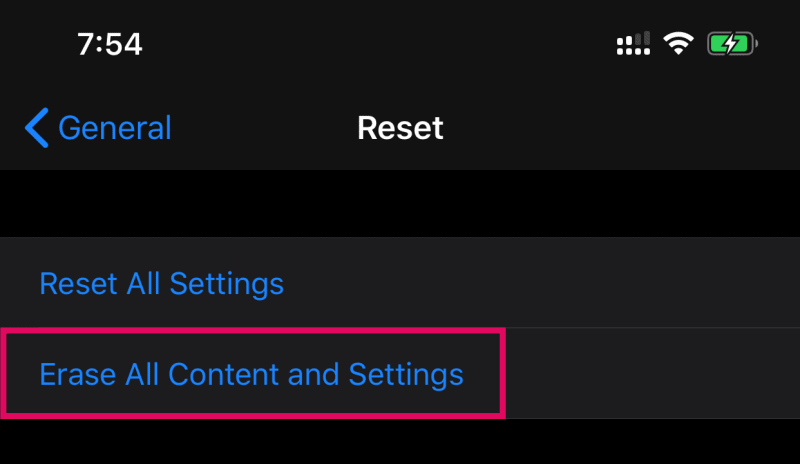
Task: Tap the Wi-Fi status icon
Action: click(x=678, y=43)
